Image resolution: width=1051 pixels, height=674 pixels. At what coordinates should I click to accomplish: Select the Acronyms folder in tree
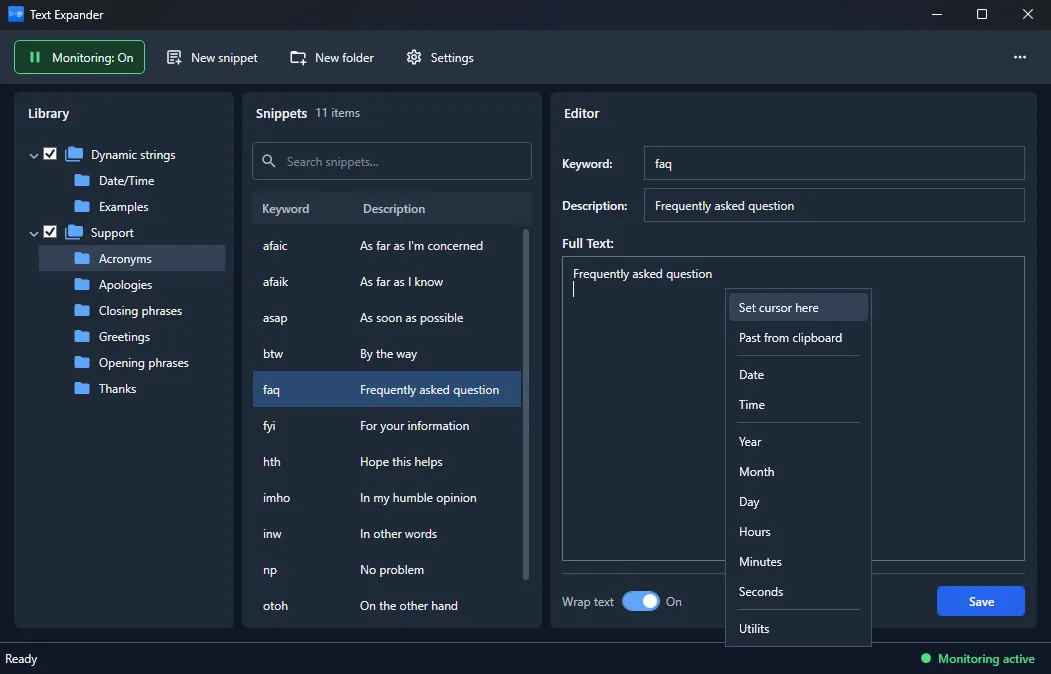pos(132,259)
